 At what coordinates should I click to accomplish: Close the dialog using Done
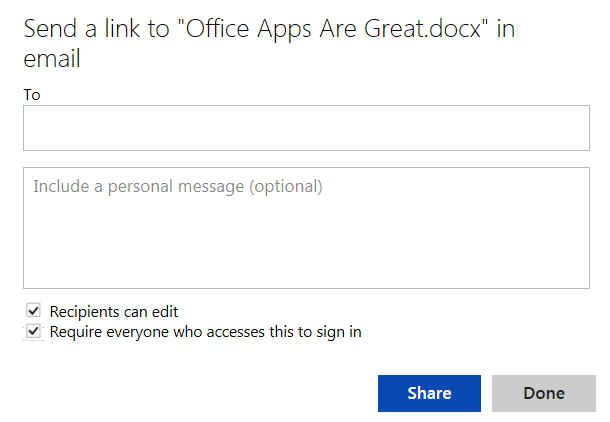coord(543,393)
